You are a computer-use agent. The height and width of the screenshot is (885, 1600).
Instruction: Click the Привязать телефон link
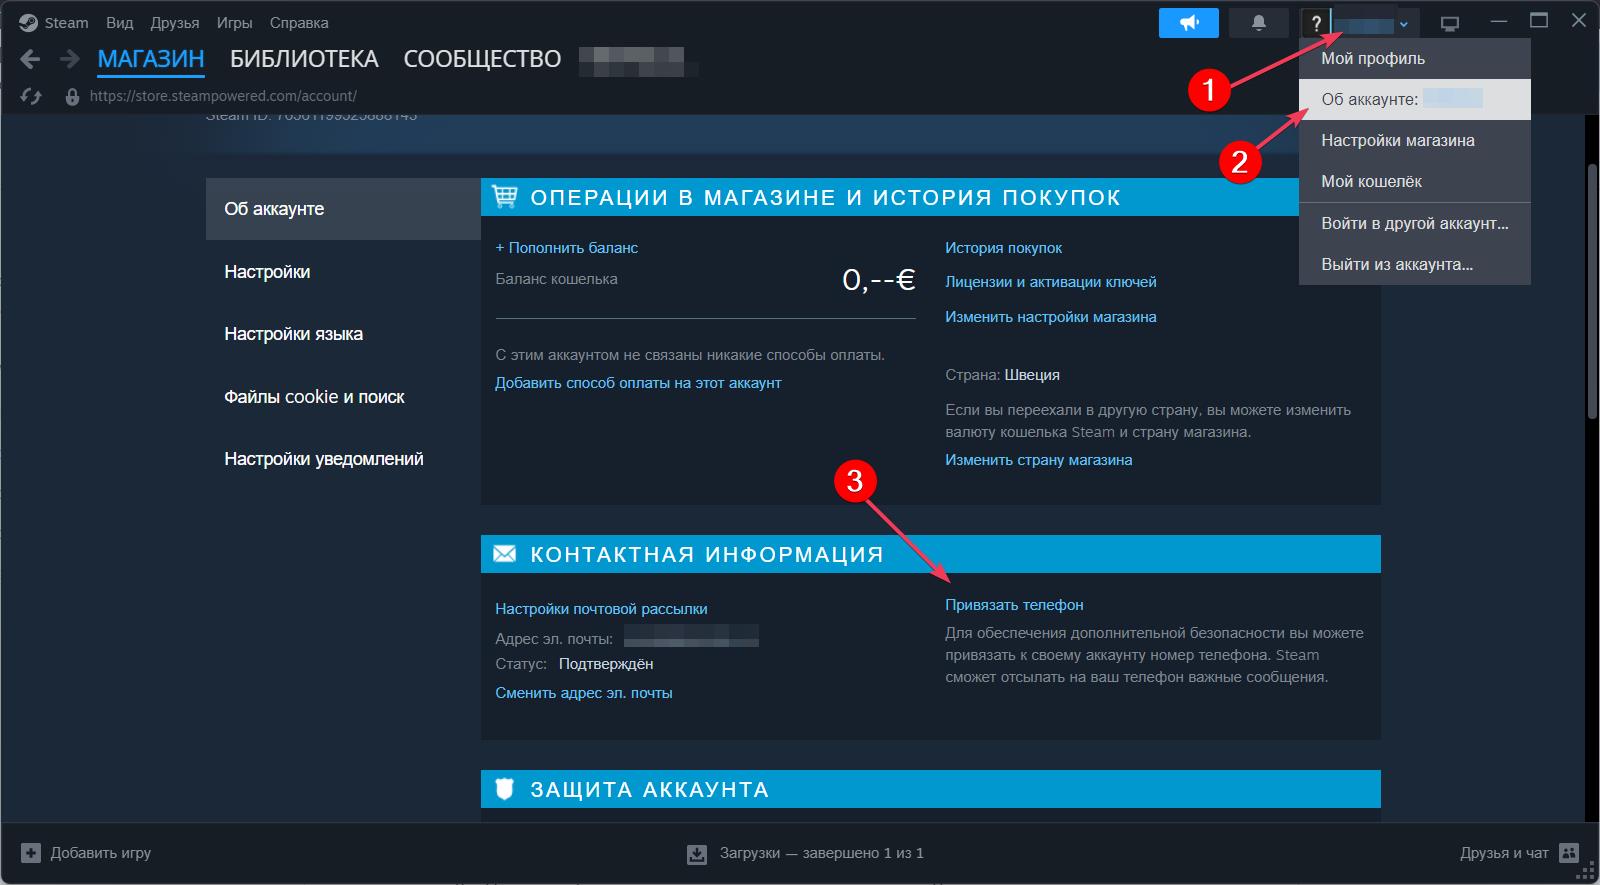click(1014, 604)
